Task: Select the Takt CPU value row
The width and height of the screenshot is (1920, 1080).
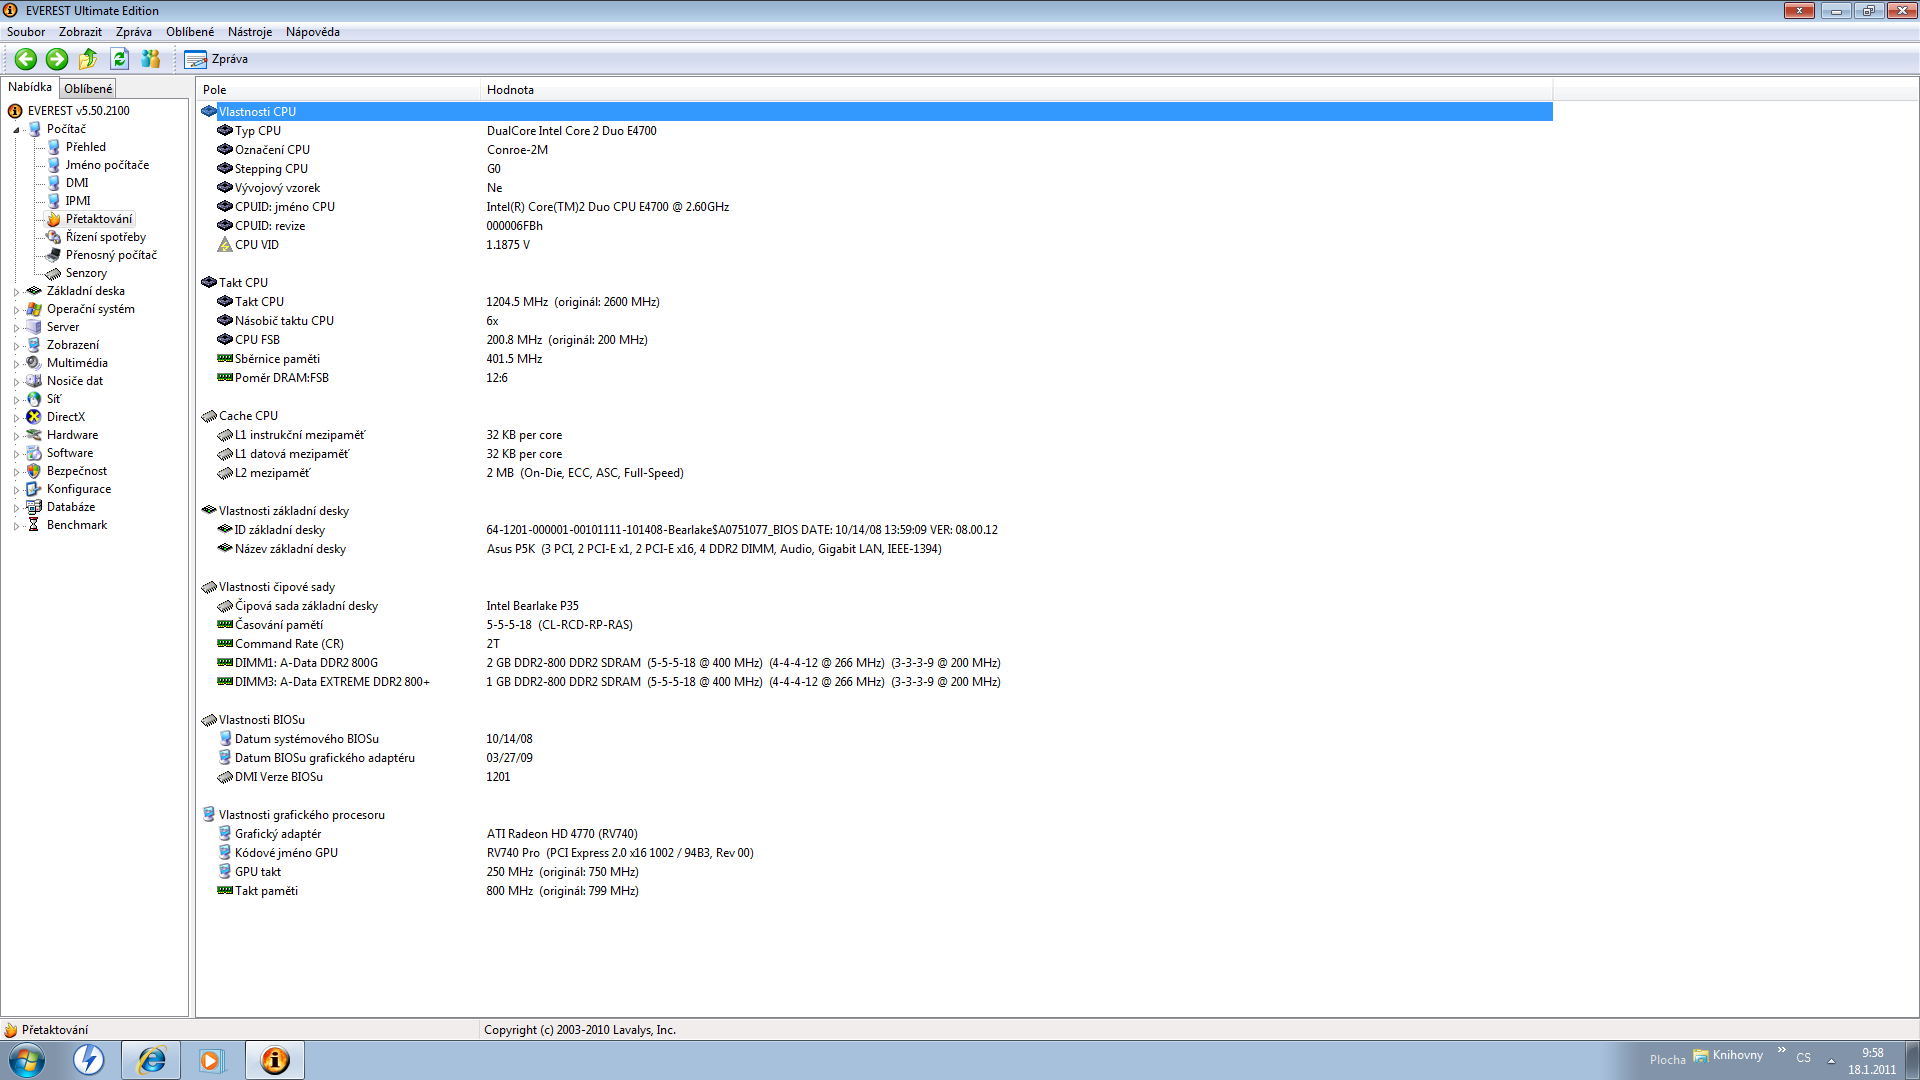Action: coord(572,302)
